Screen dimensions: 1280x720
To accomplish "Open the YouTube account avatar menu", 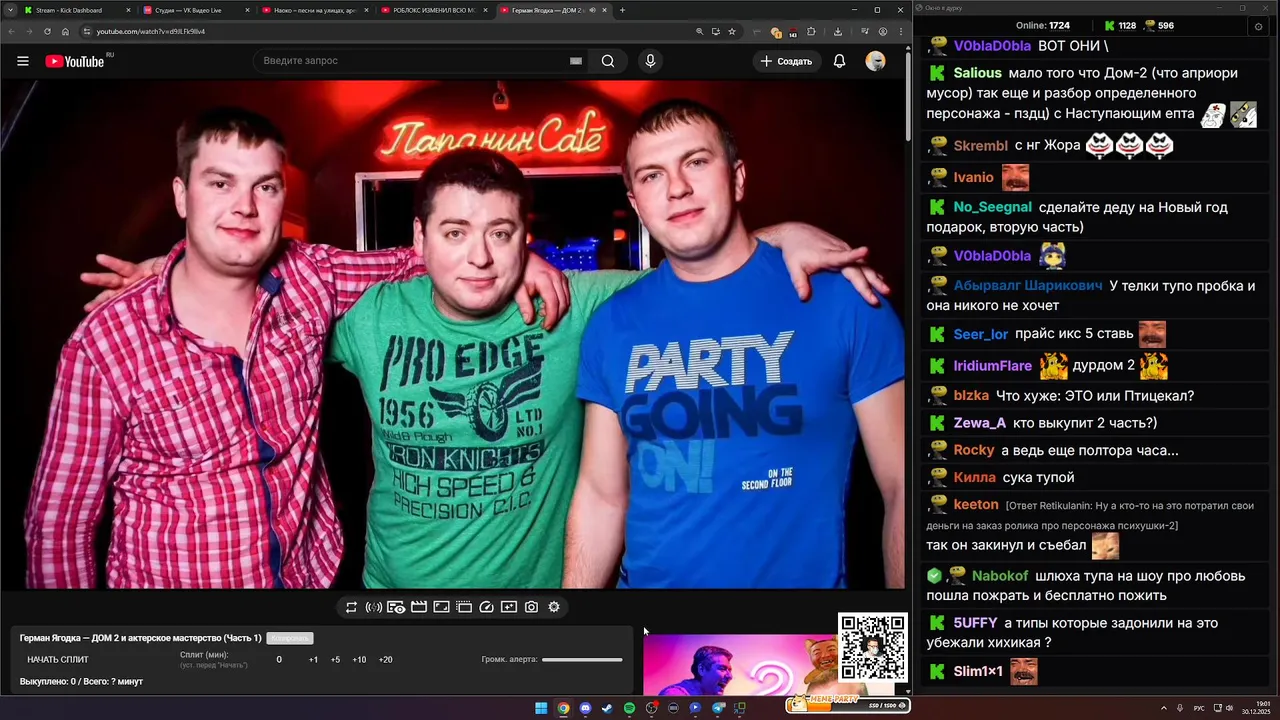I will (875, 61).
